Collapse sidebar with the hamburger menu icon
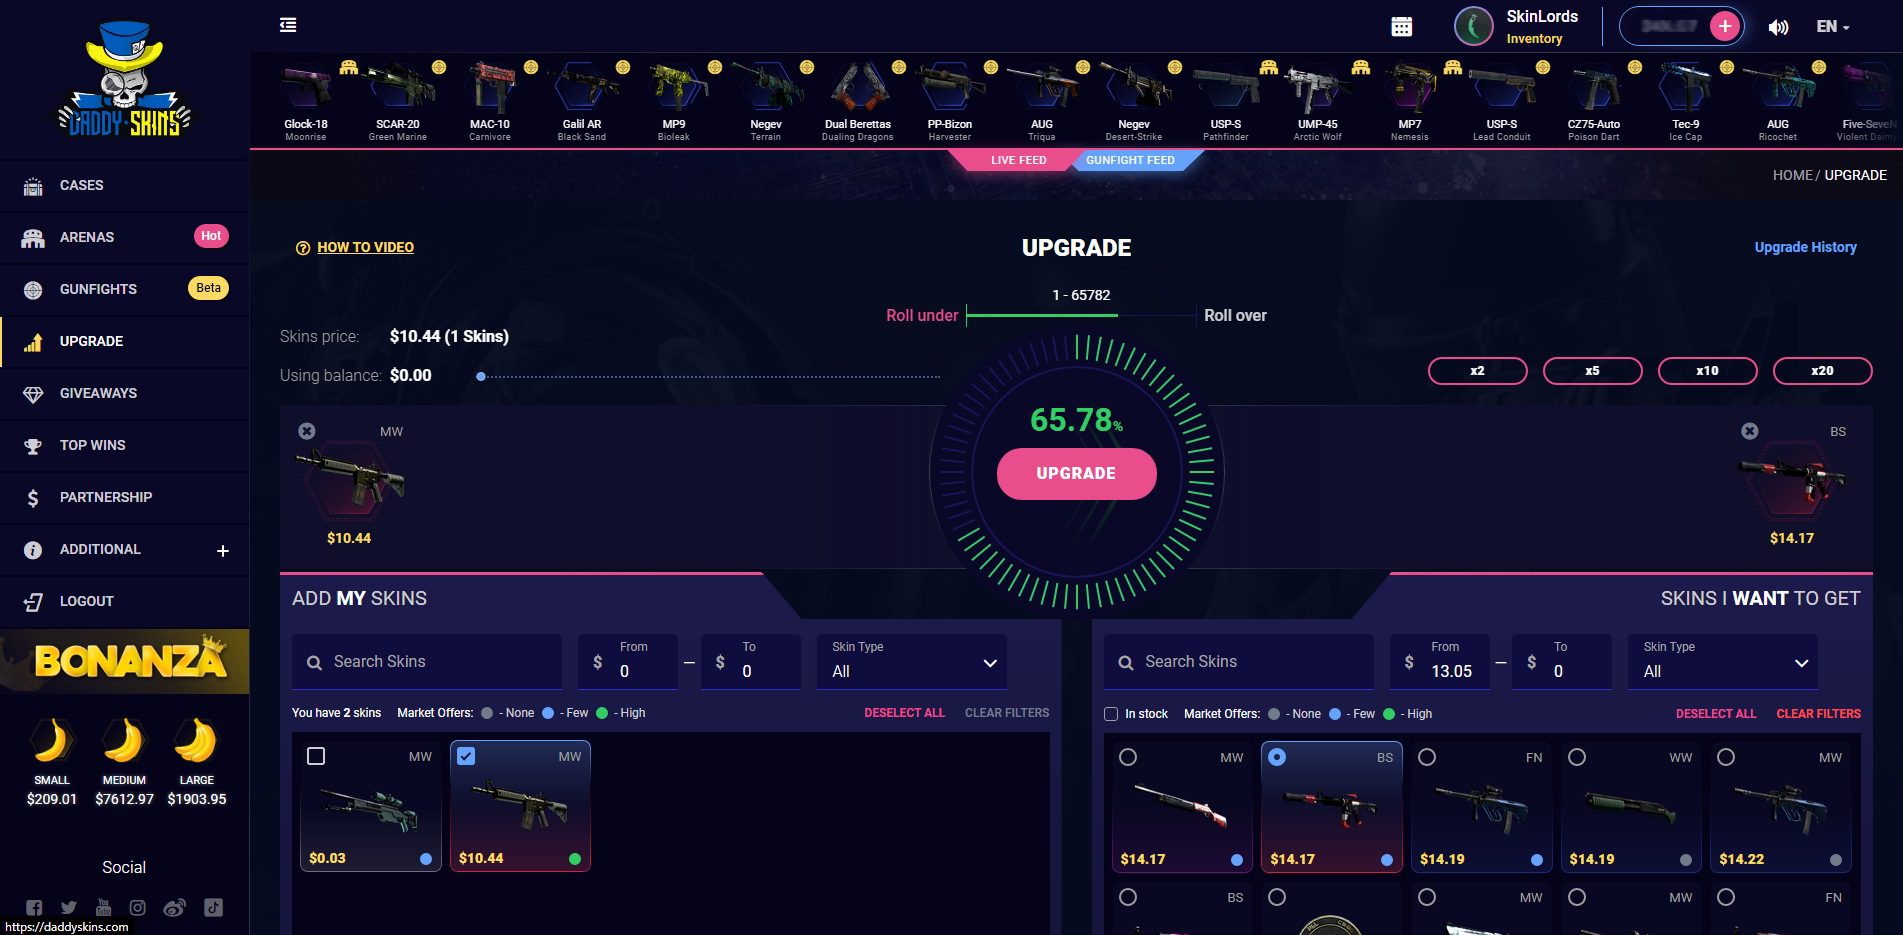Image resolution: width=1903 pixels, height=935 pixels. (x=288, y=25)
